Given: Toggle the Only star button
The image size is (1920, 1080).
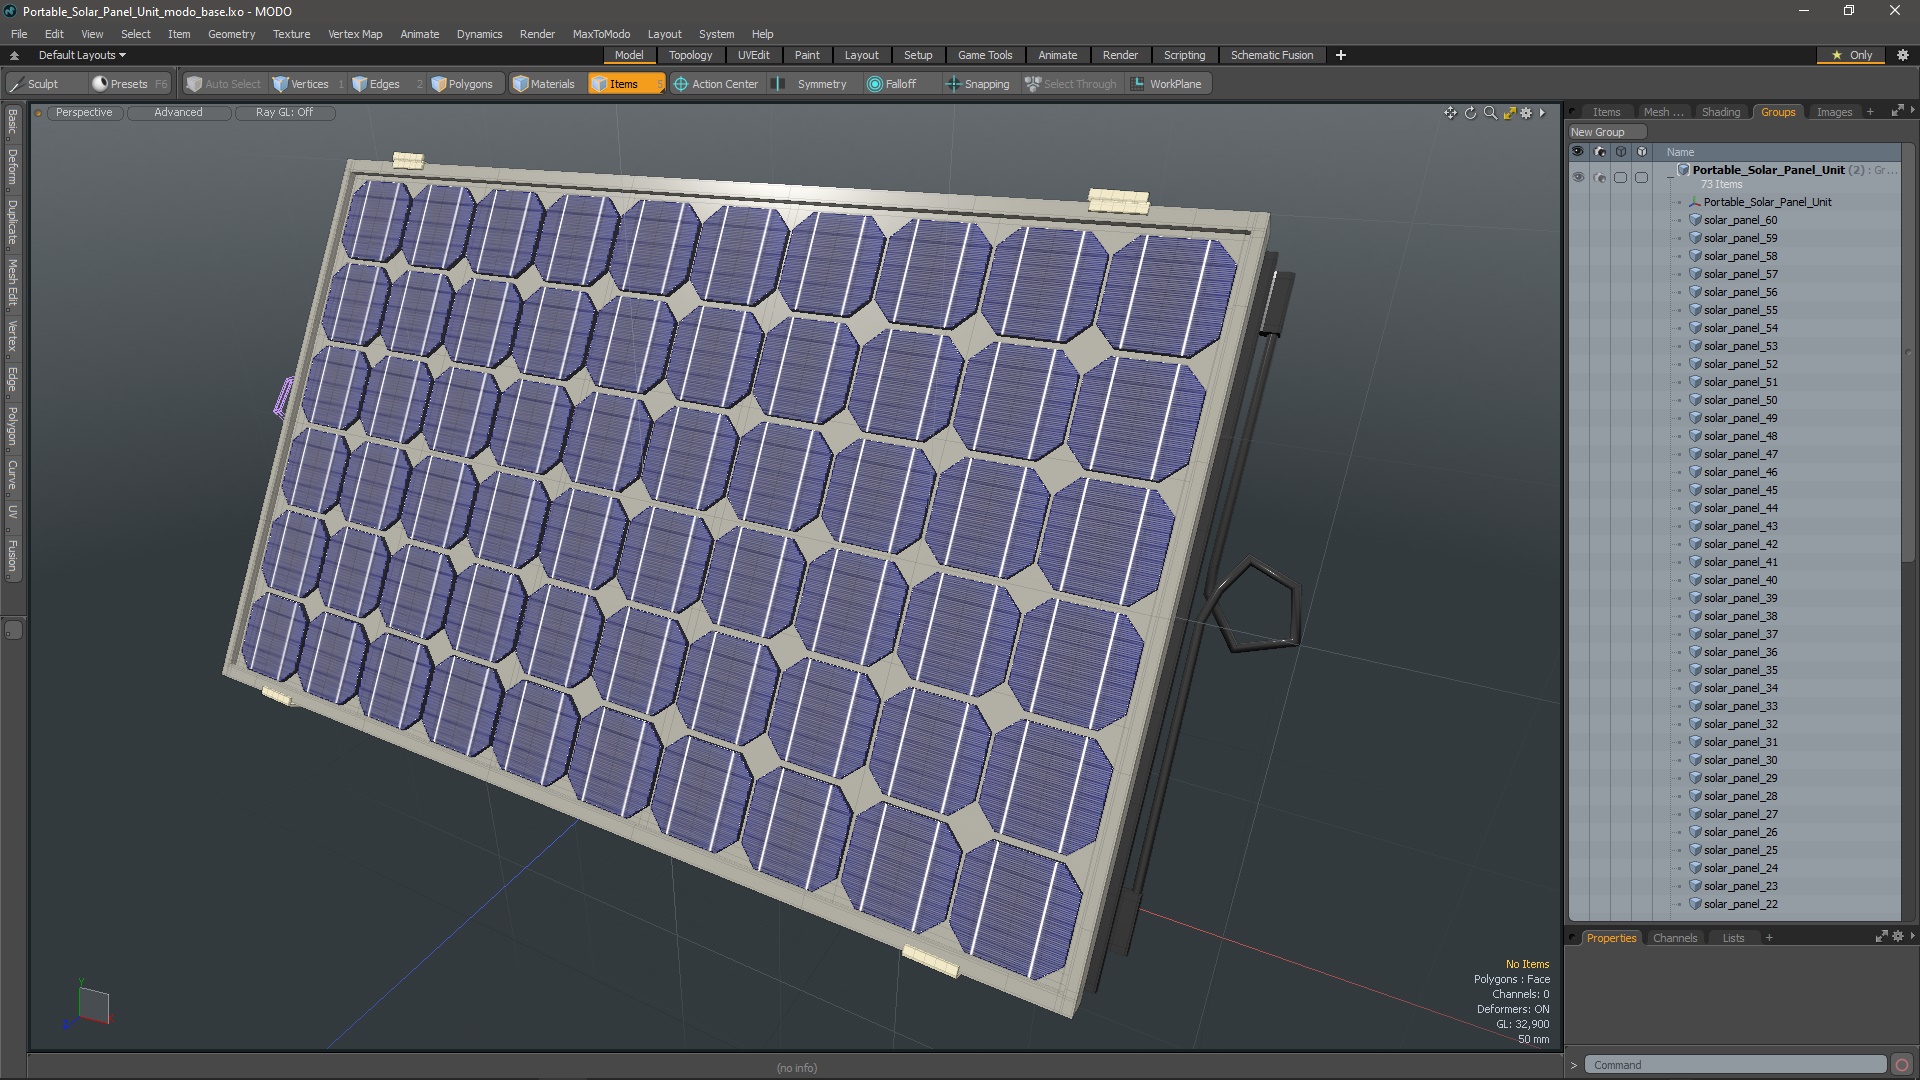Looking at the screenshot, I should (x=1852, y=55).
